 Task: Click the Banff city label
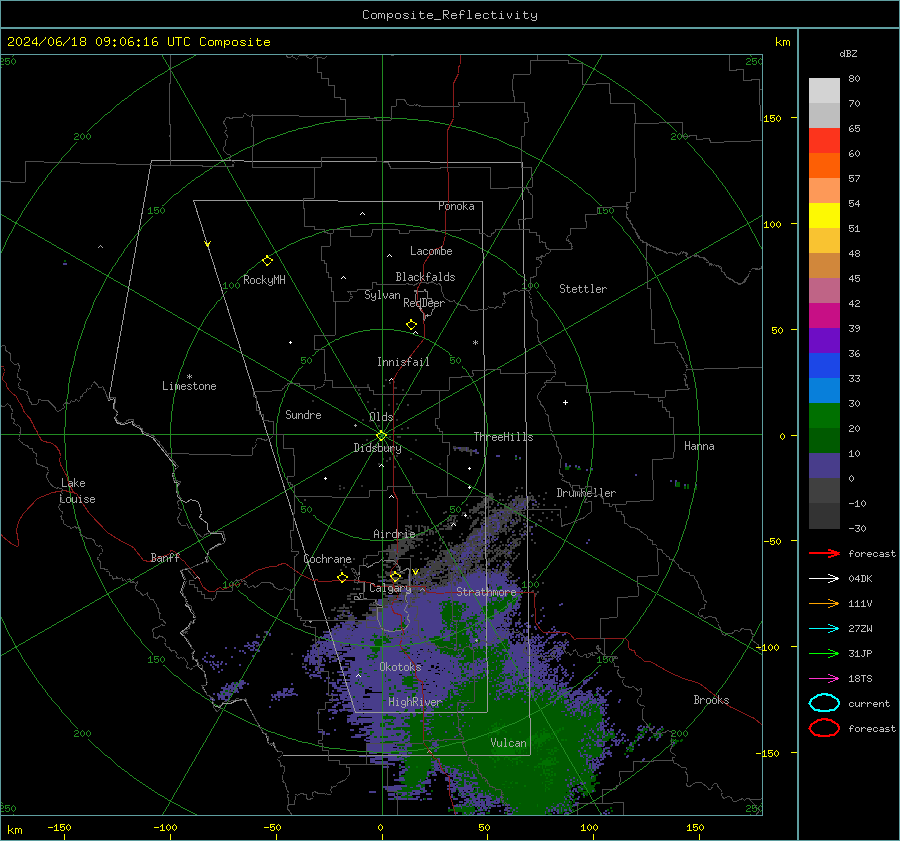pos(165,557)
